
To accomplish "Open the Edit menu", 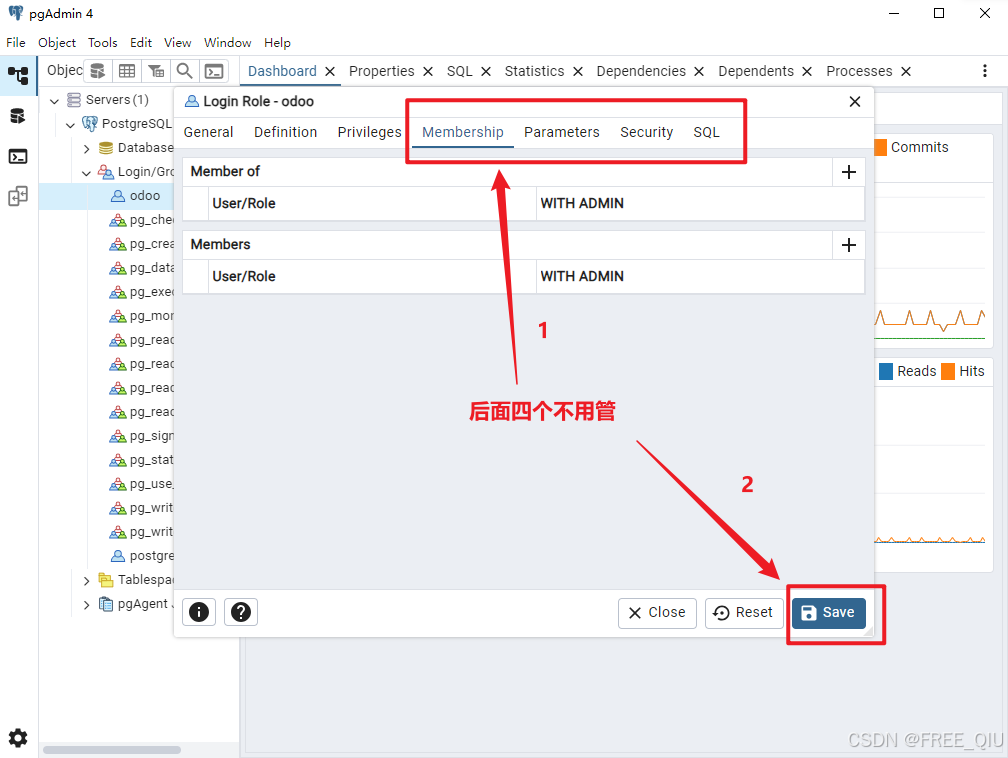I will pos(141,42).
